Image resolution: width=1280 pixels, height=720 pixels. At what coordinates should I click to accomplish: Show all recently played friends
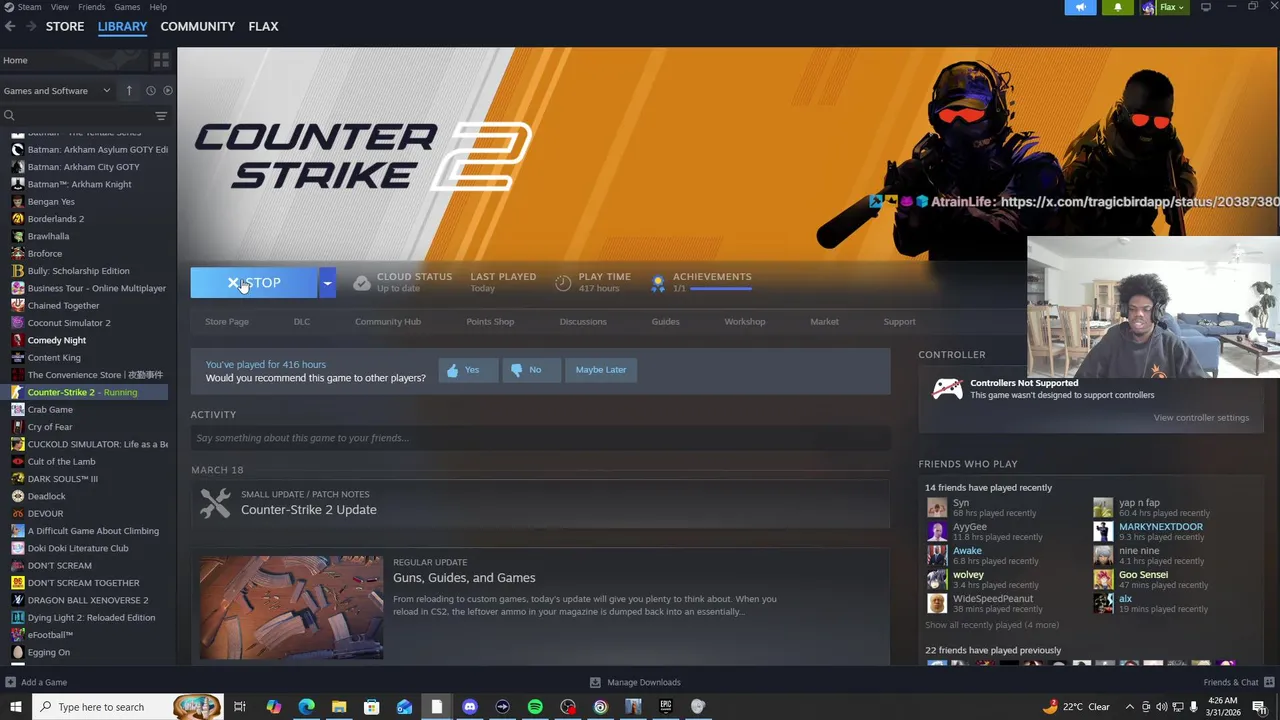click(991, 625)
